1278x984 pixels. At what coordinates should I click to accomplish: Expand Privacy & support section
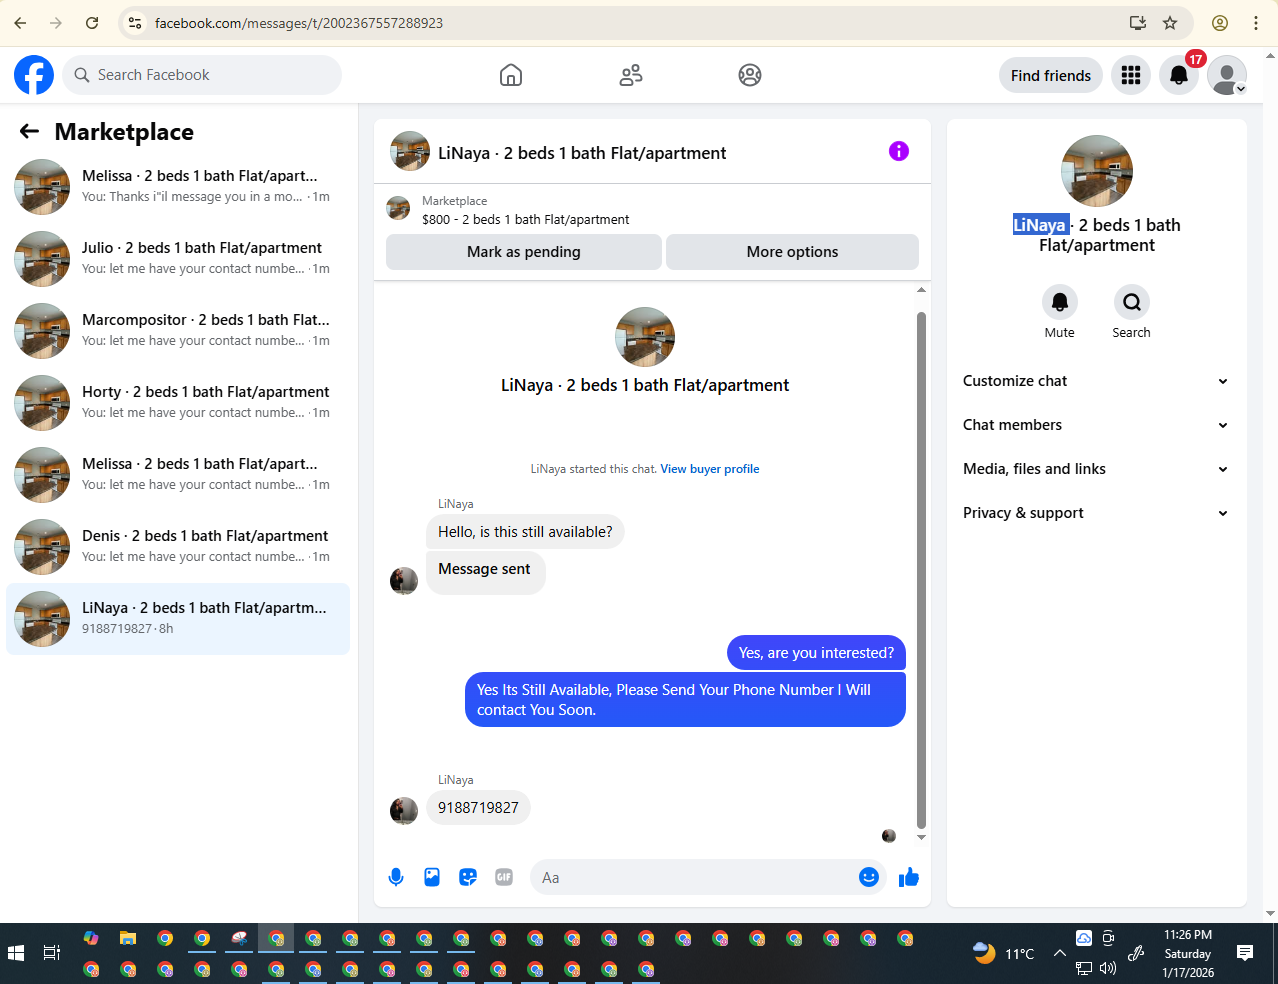click(1096, 513)
